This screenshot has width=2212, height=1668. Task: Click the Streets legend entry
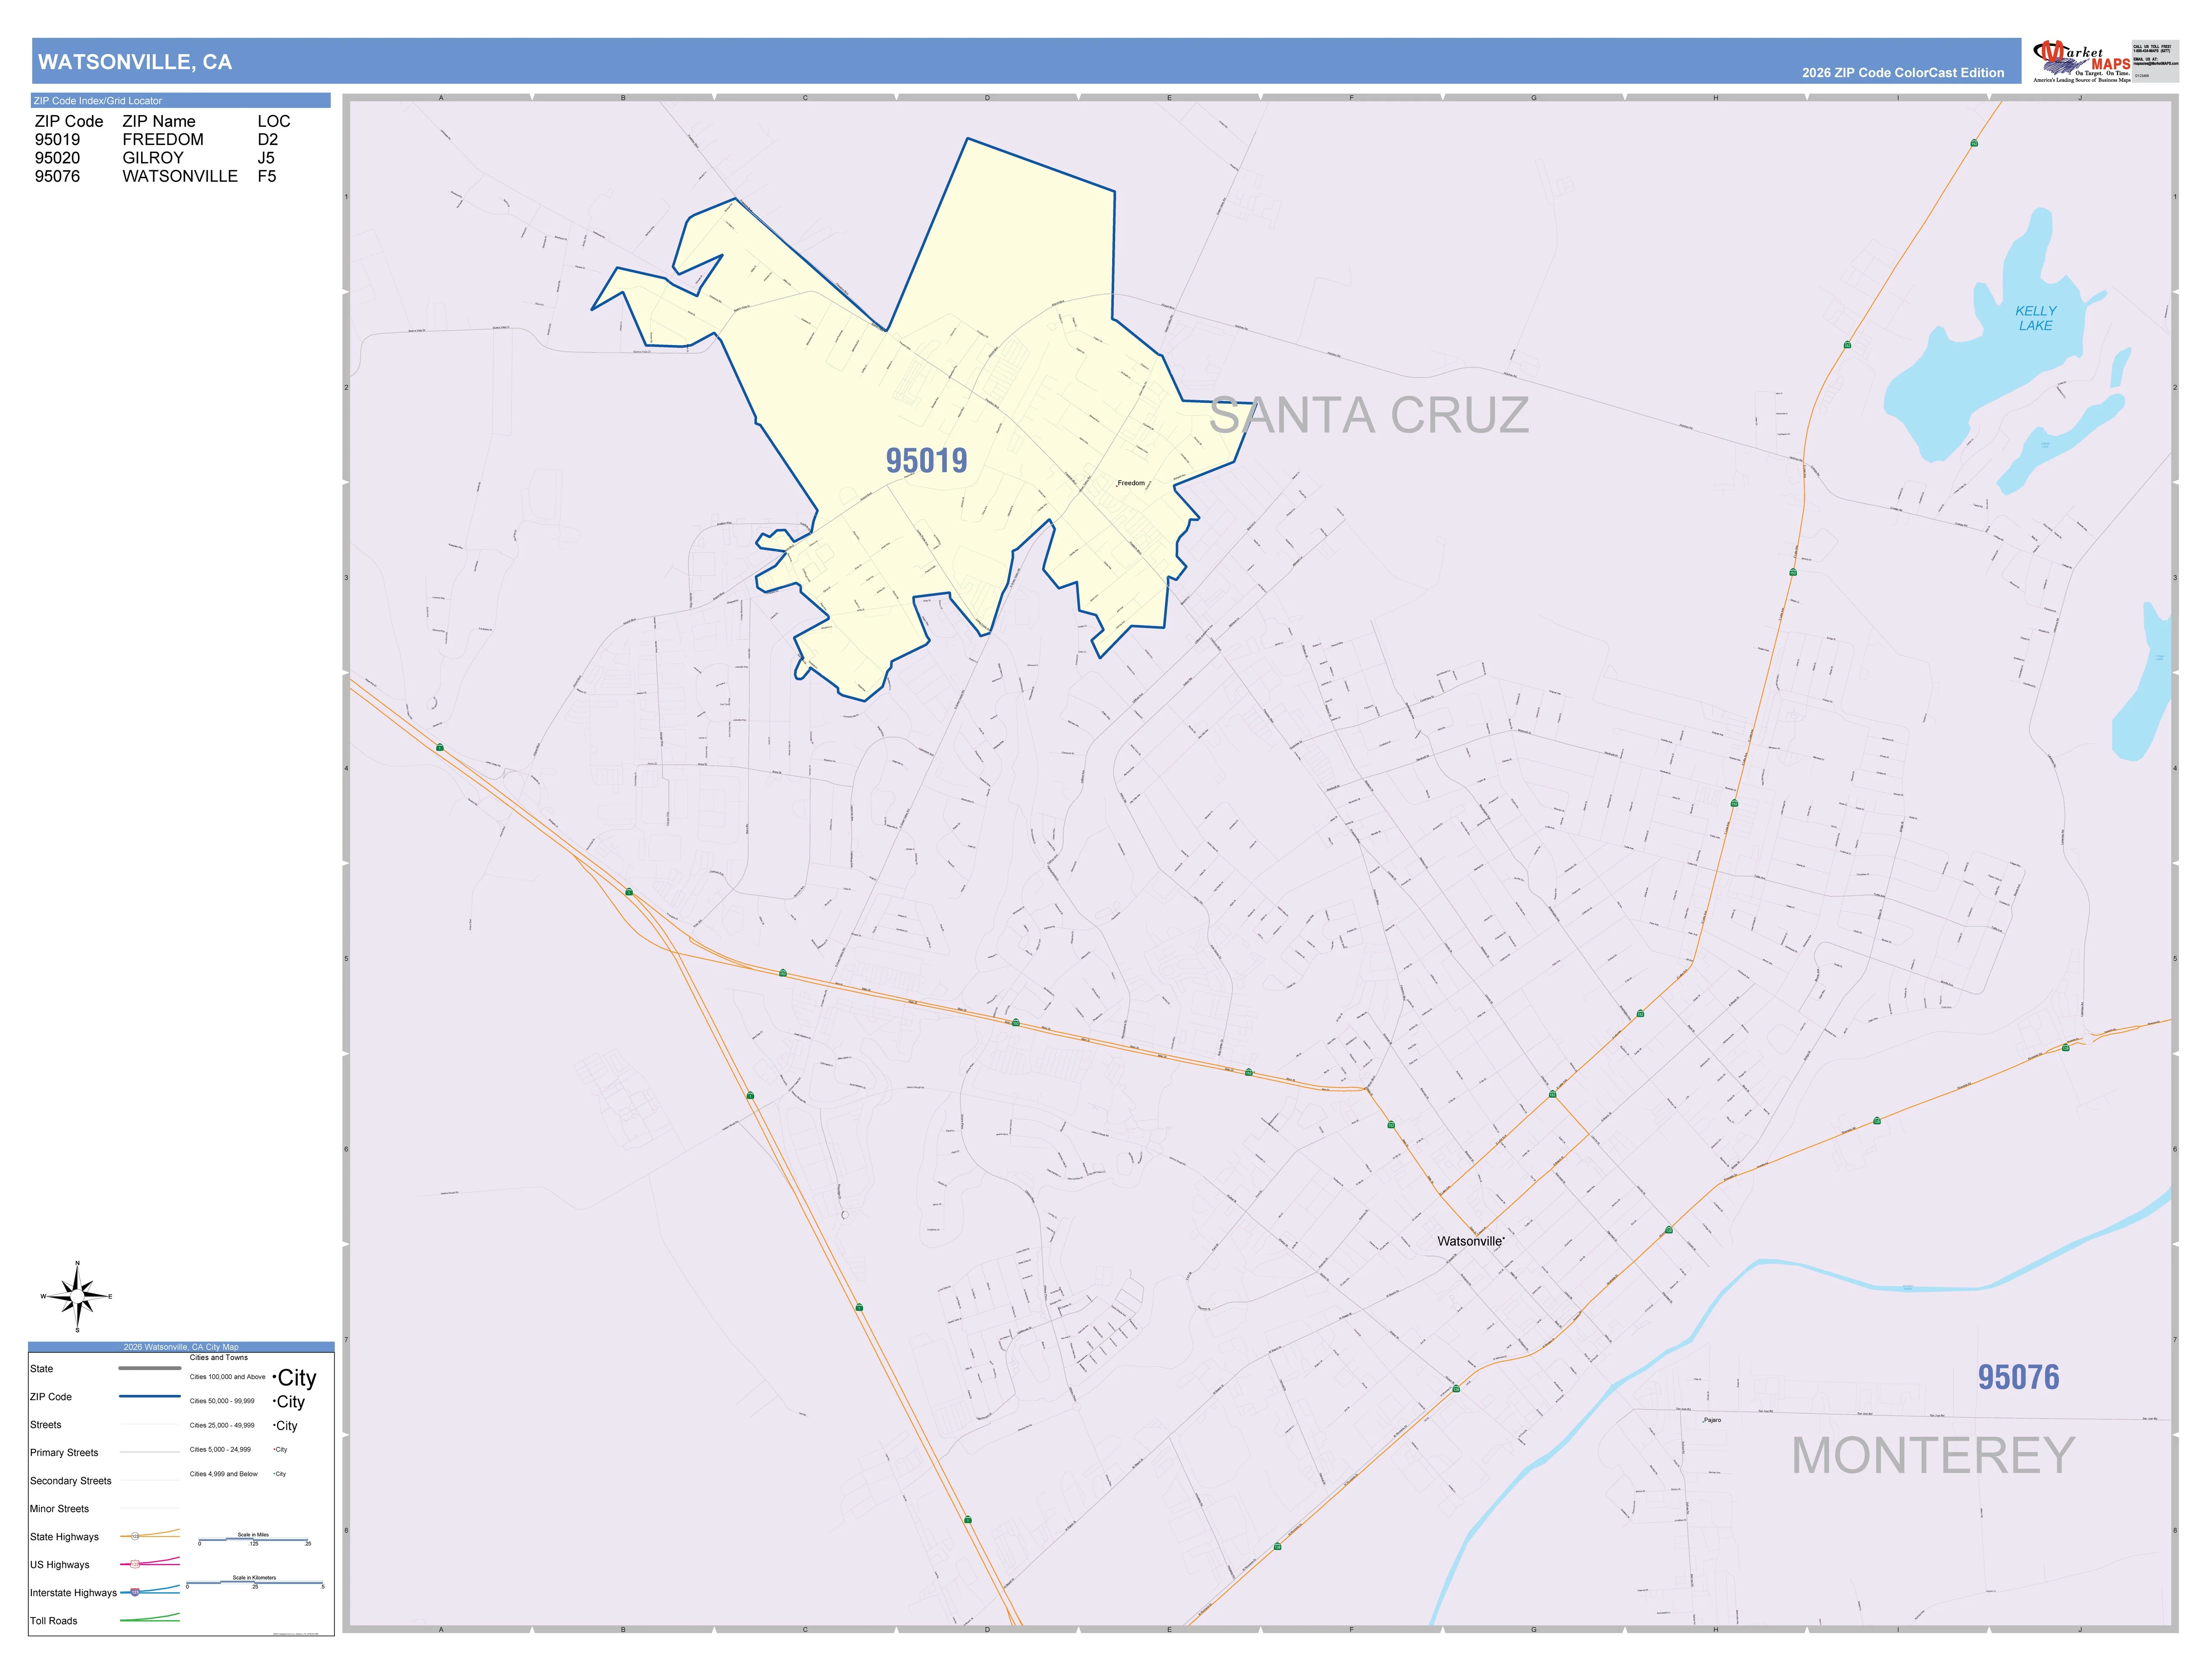coord(46,1425)
